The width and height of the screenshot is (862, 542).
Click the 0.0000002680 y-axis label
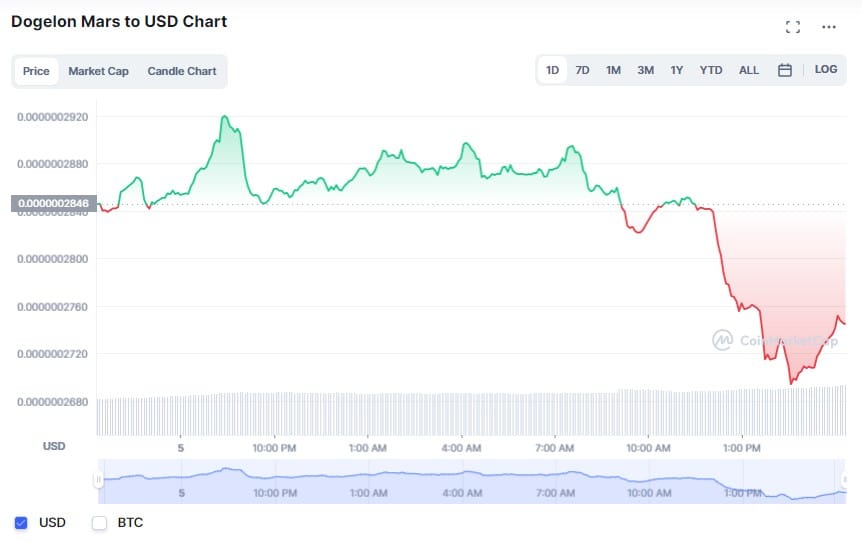52,402
